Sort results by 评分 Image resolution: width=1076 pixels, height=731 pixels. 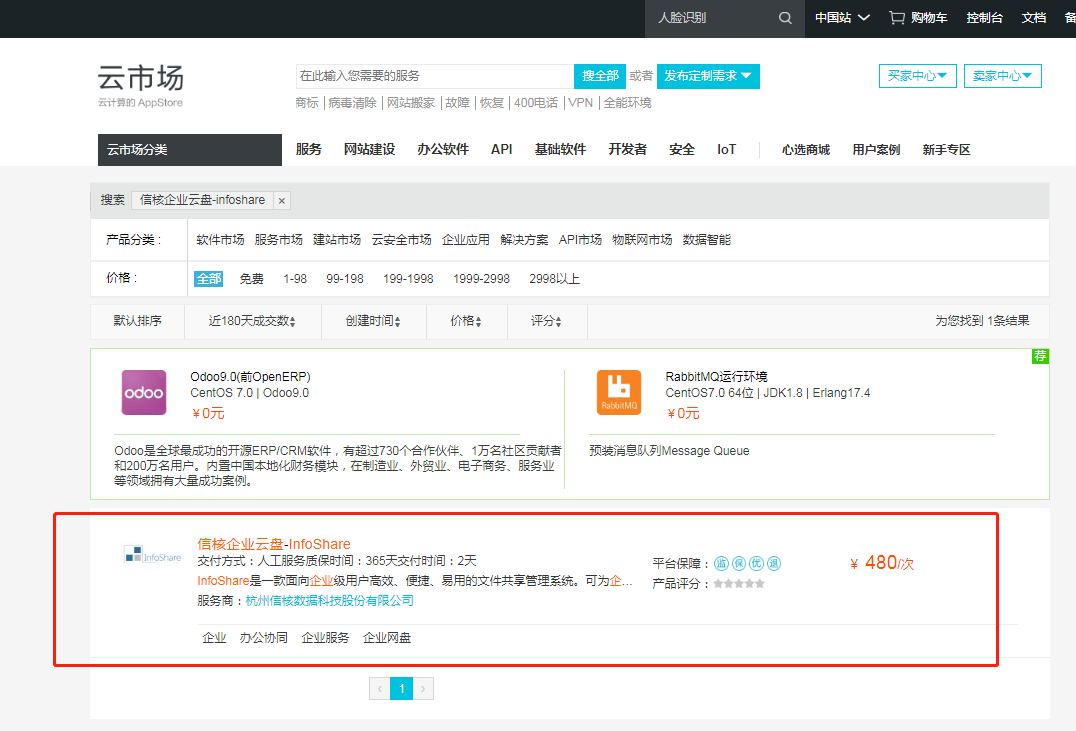[546, 321]
